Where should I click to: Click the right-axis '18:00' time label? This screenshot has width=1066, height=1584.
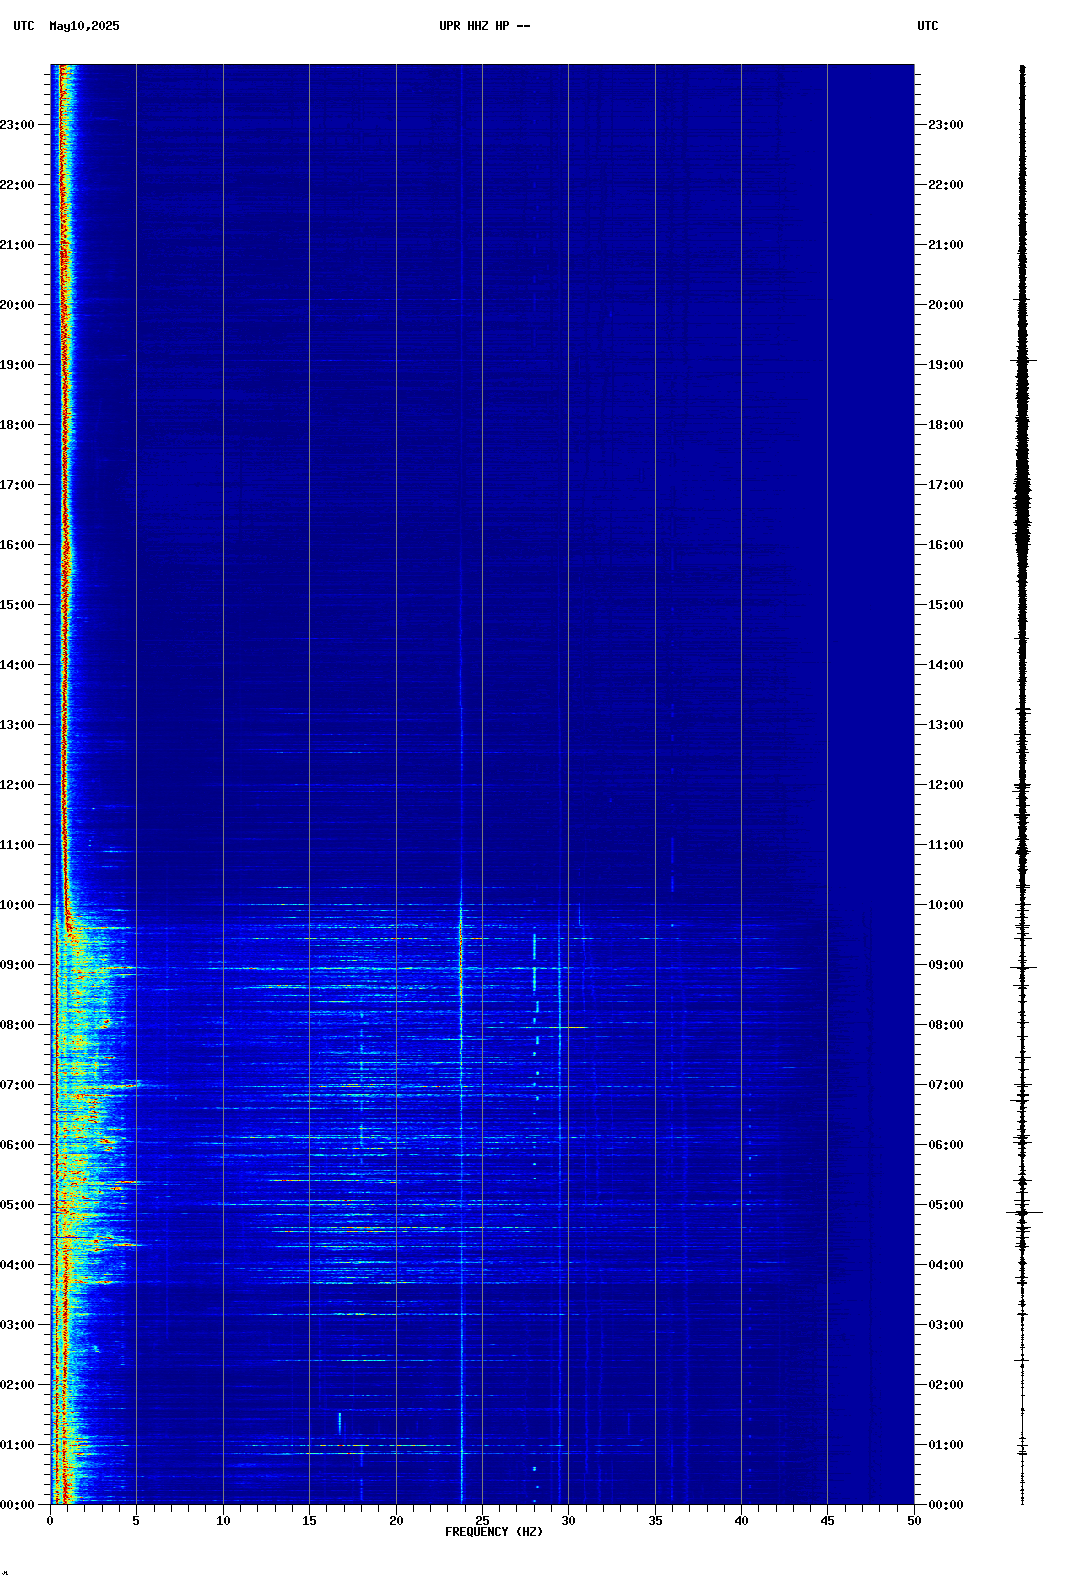(x=946, y=425)
